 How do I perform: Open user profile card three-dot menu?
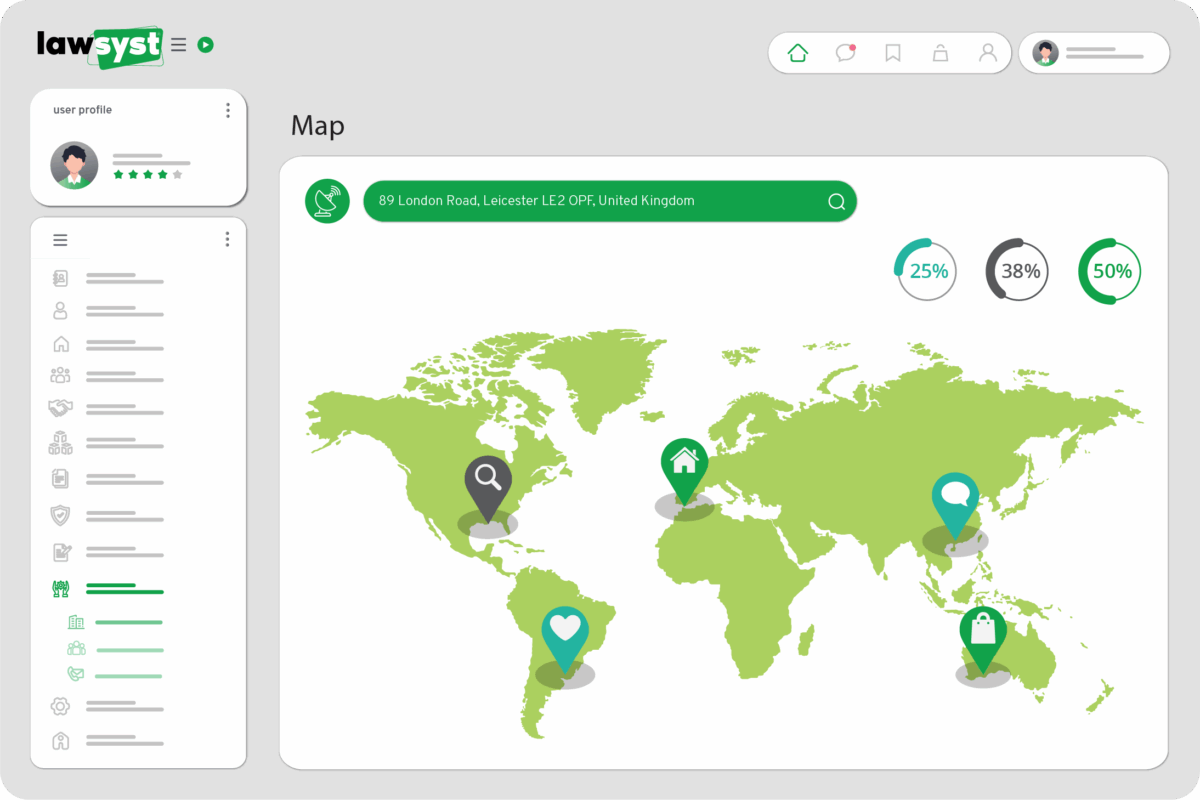coord(228,110)
